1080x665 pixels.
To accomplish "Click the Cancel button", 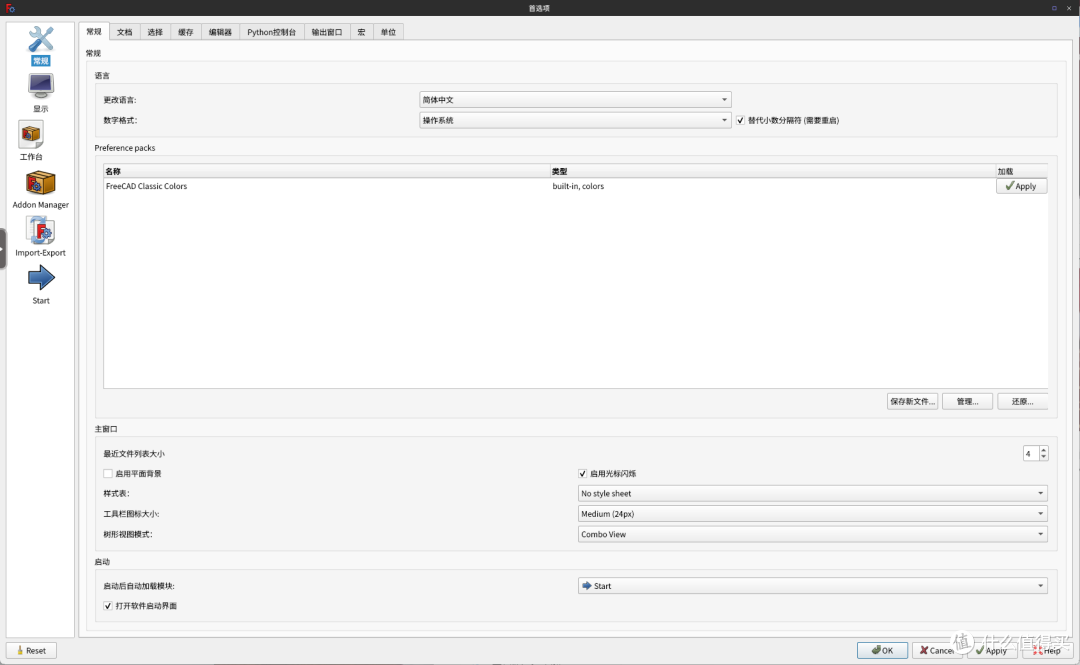I will coord(937,651).
